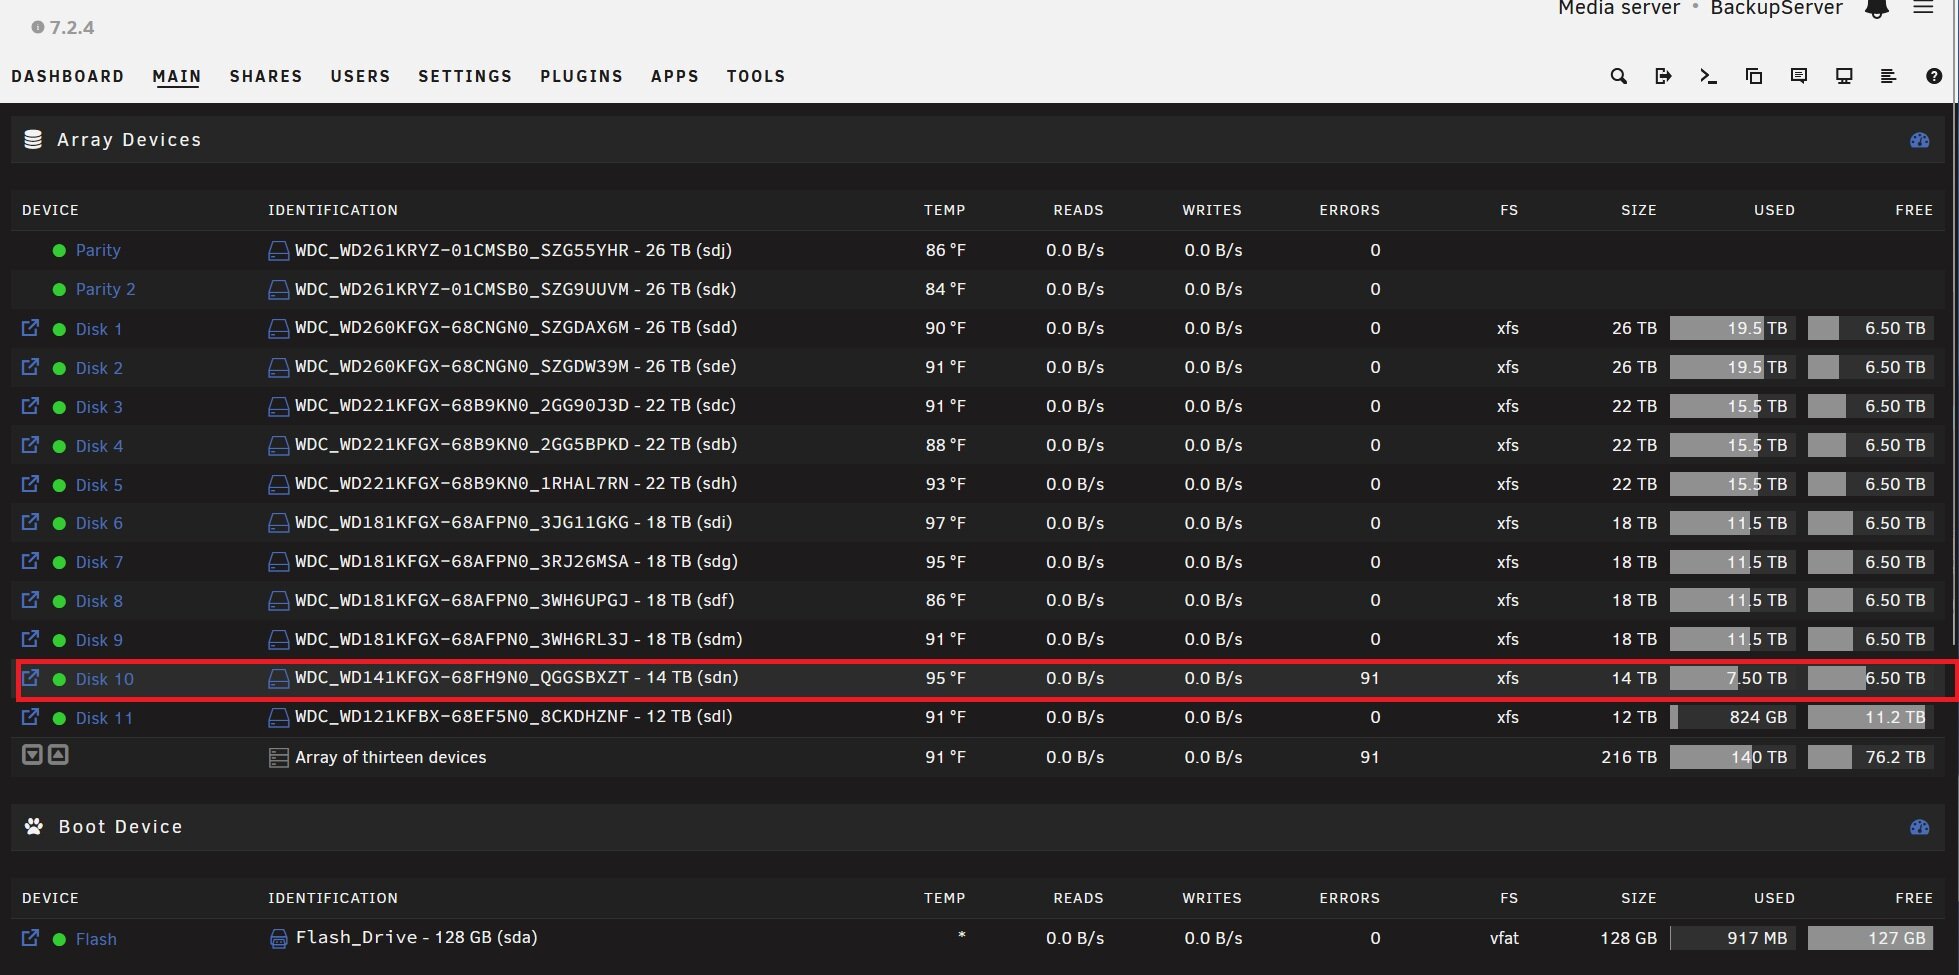This screenshot has width=1959, height=975.
Task: Browse Disk 11 with its folder icon
Action: click(30, 716)
